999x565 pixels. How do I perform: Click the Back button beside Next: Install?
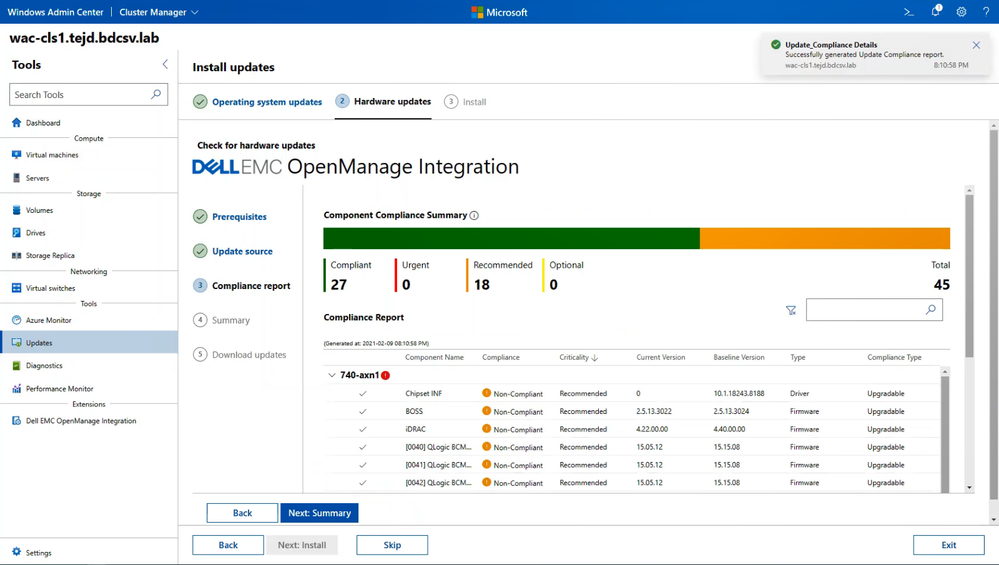228,545
